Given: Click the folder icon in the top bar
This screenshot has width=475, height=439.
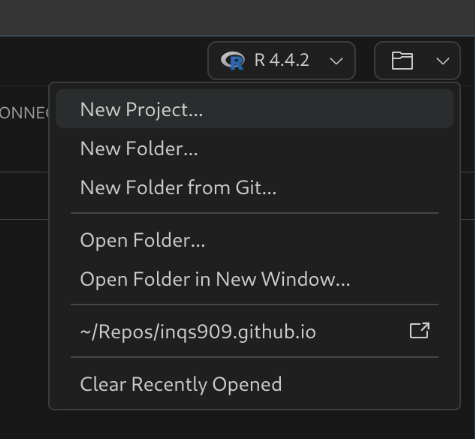Looking at the screenshot, I should tap(402, 61).
